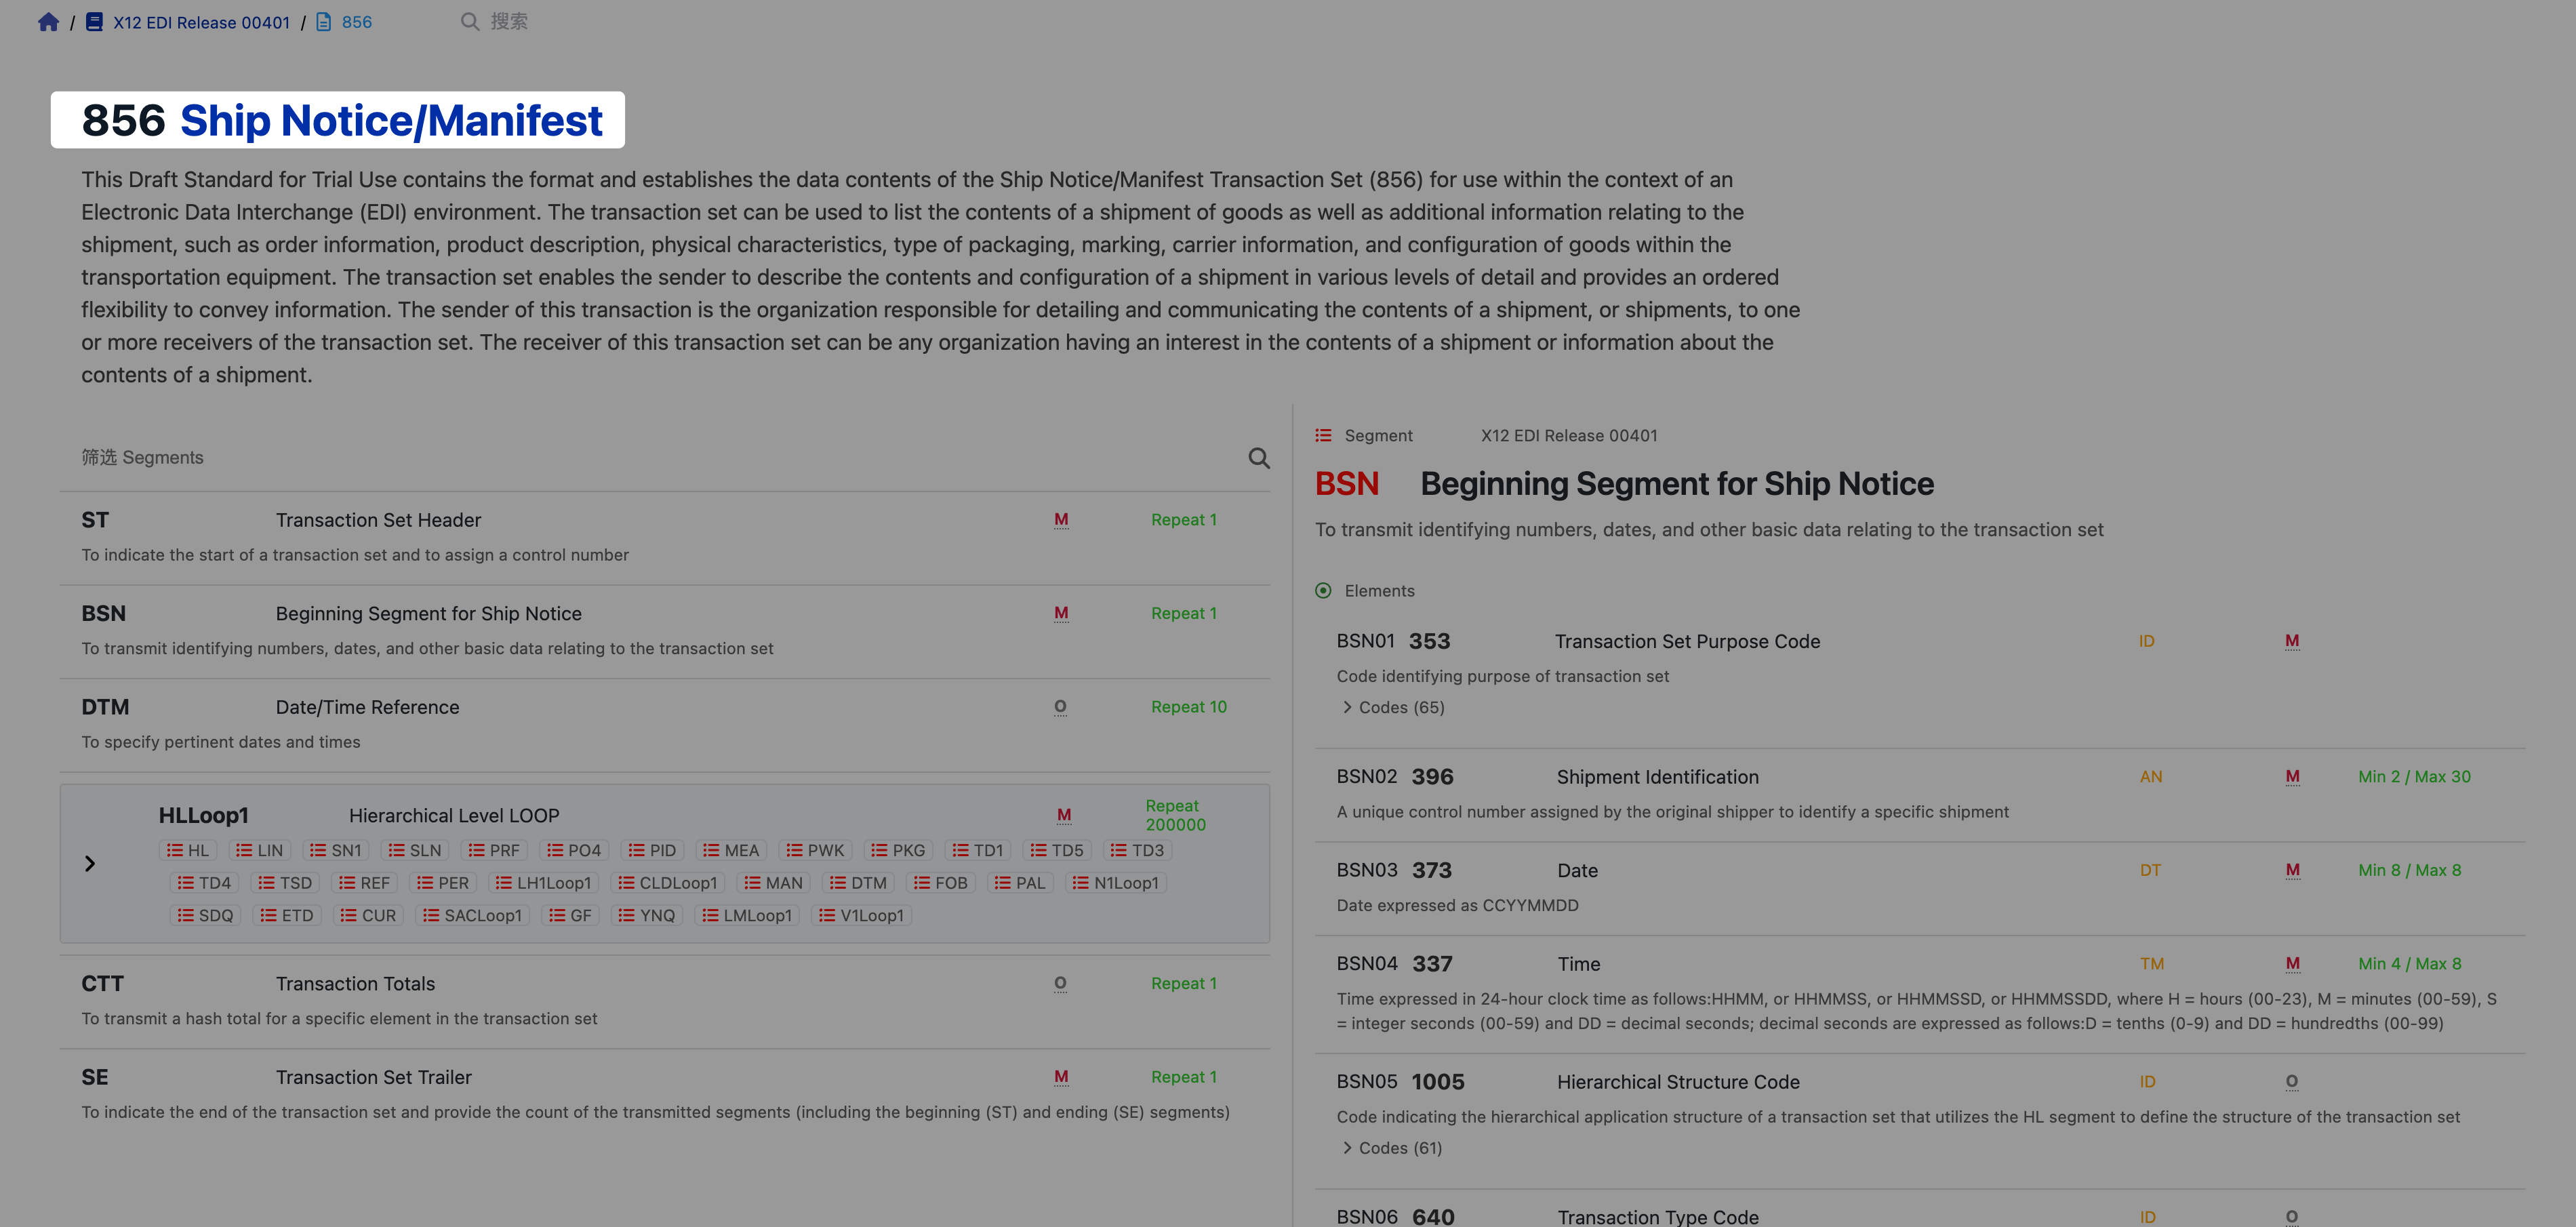The image size is (2576, 1227).
Task: Click the segment filter magnifier icon
Action: (x=1259, y=458)
